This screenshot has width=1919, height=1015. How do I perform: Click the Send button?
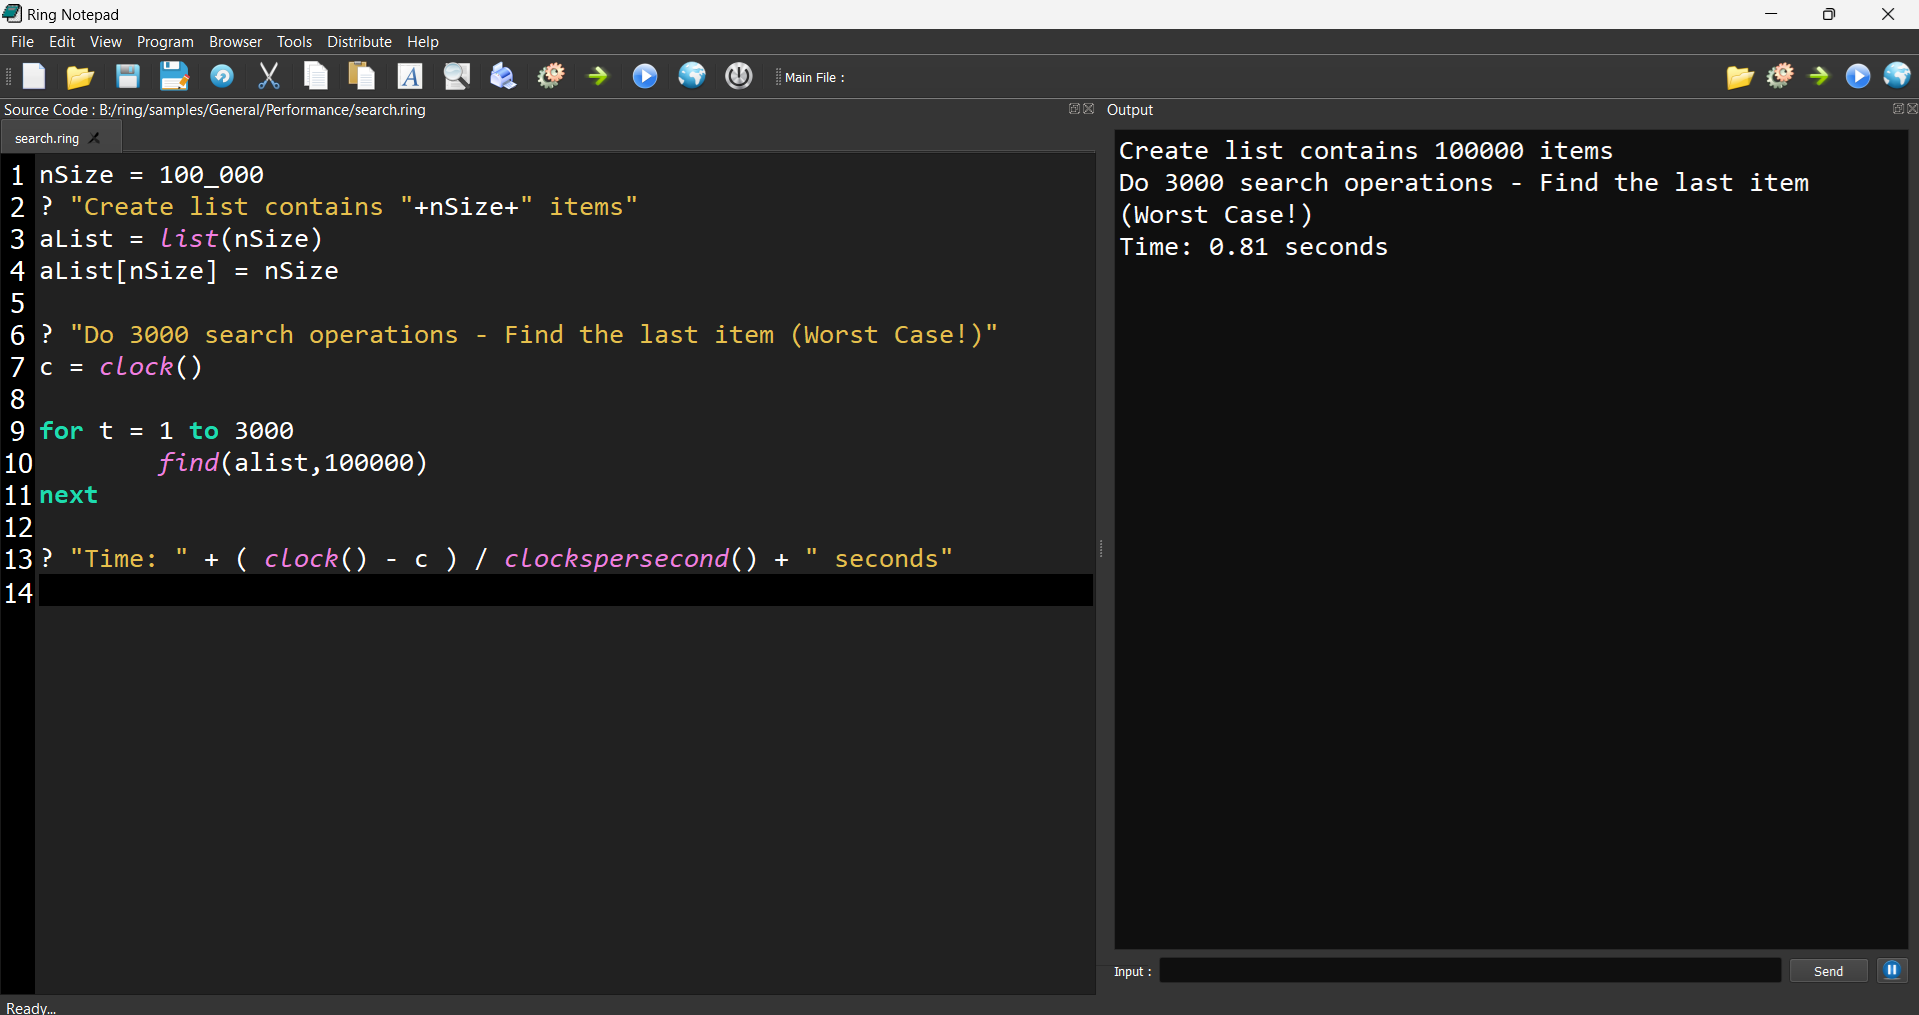click(x=1828, y=971)
